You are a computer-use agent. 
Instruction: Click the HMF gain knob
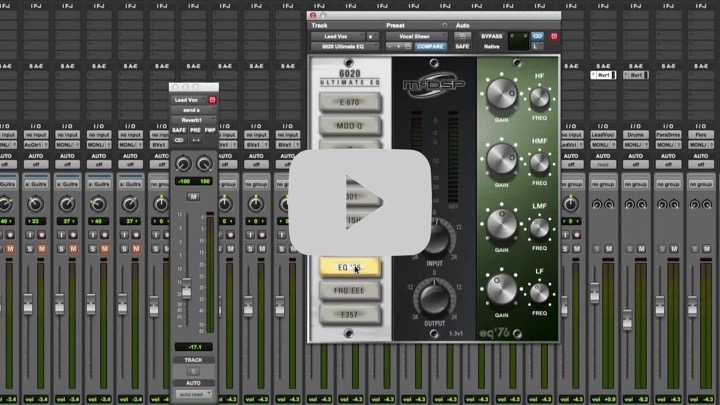pyautogui.click(x=501, y=158)
